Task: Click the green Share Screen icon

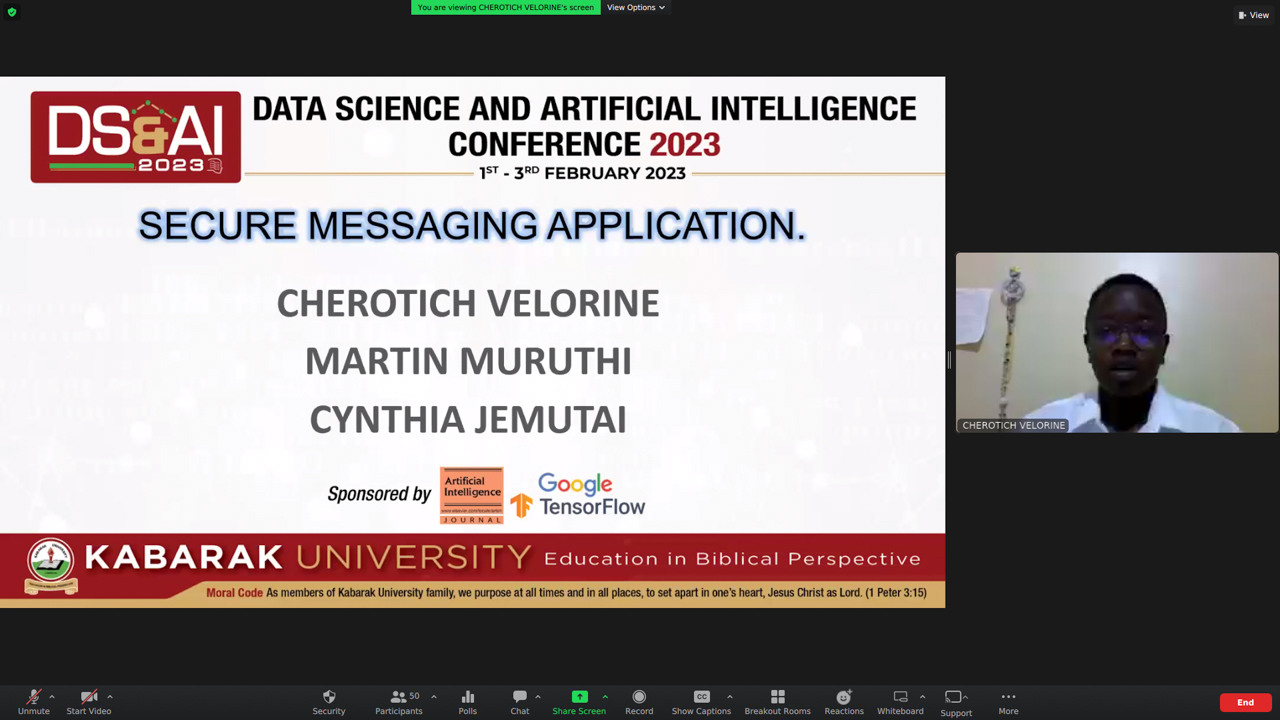Action: (x=579, y=697)
